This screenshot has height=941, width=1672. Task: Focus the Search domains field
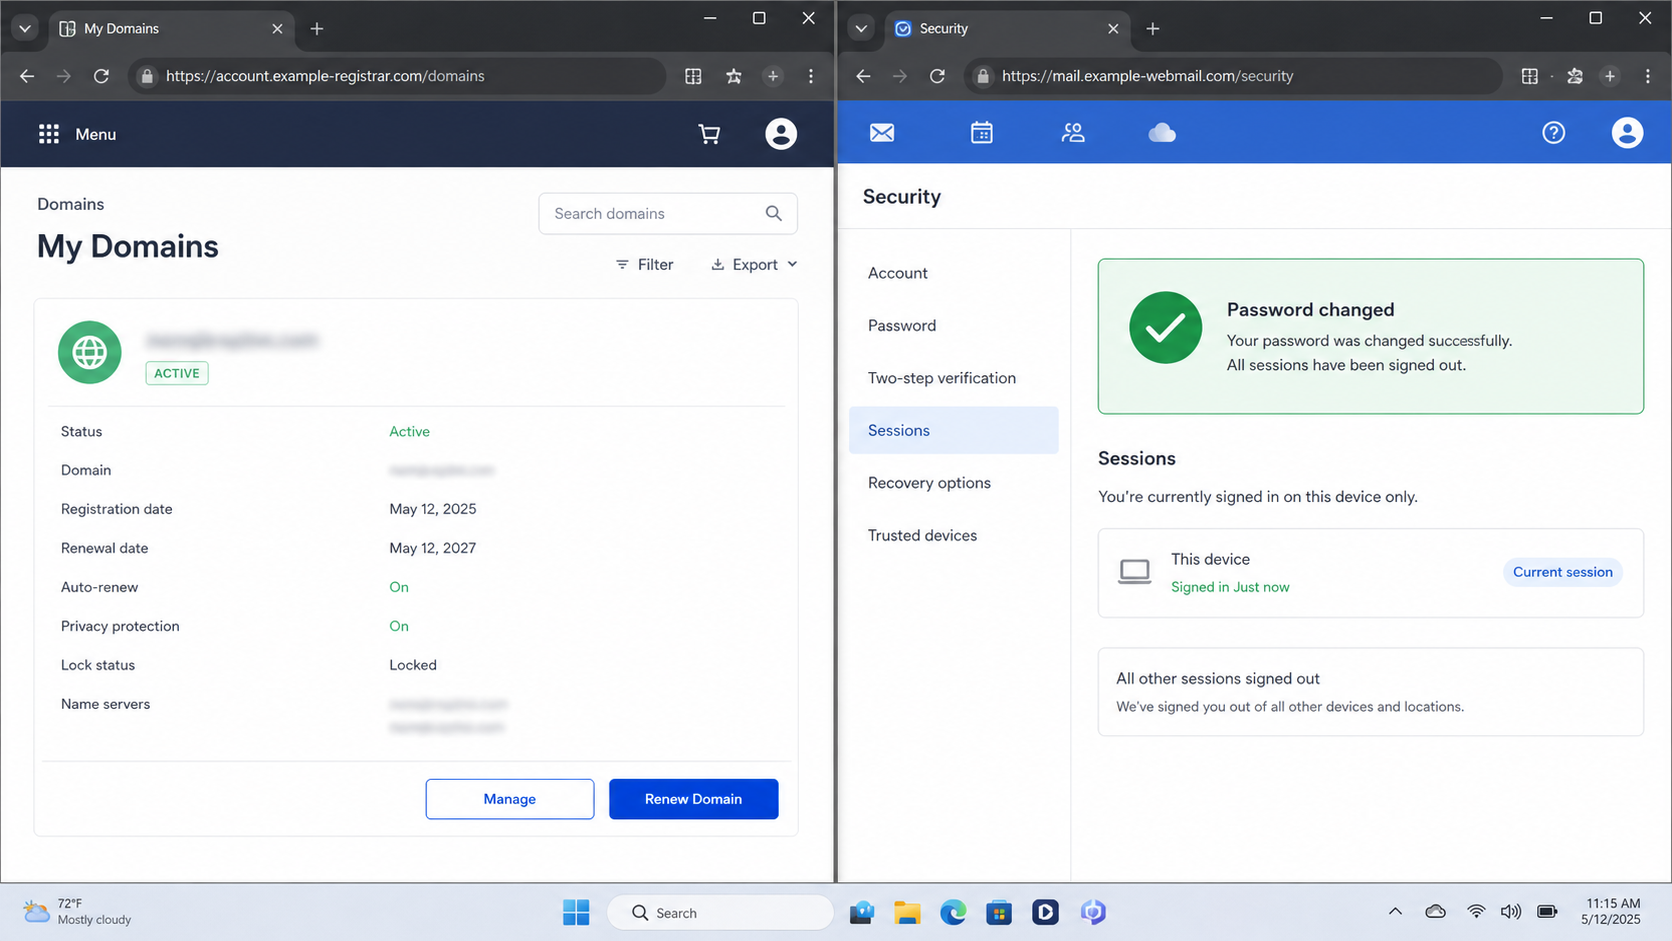pos(668,213)
